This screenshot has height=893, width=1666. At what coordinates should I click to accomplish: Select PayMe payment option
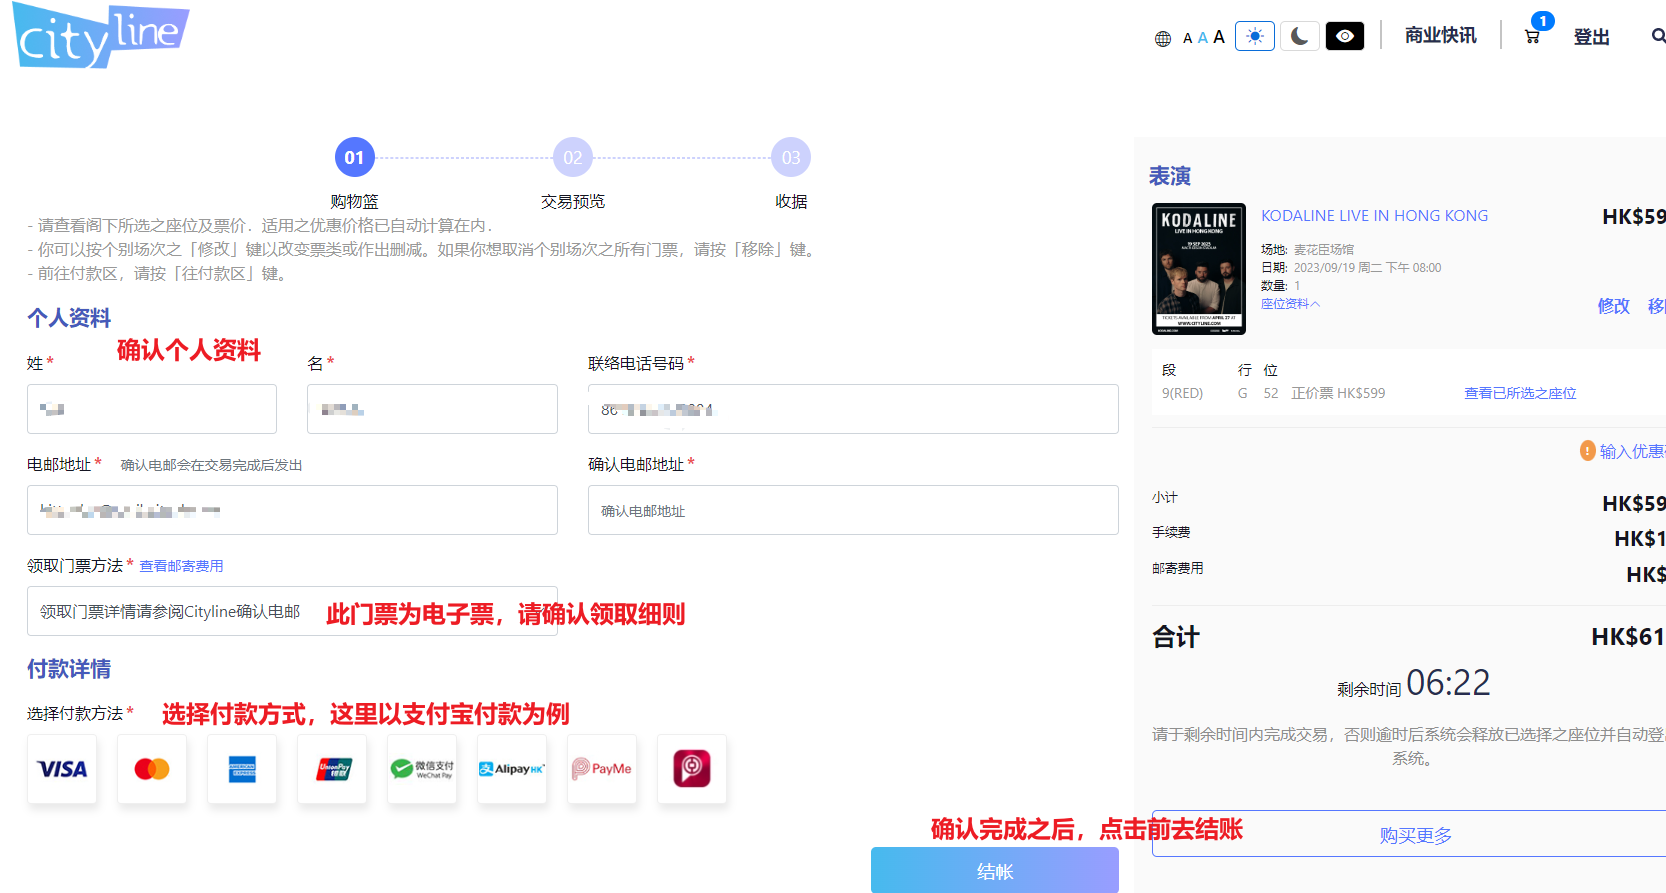pos(602,769)
